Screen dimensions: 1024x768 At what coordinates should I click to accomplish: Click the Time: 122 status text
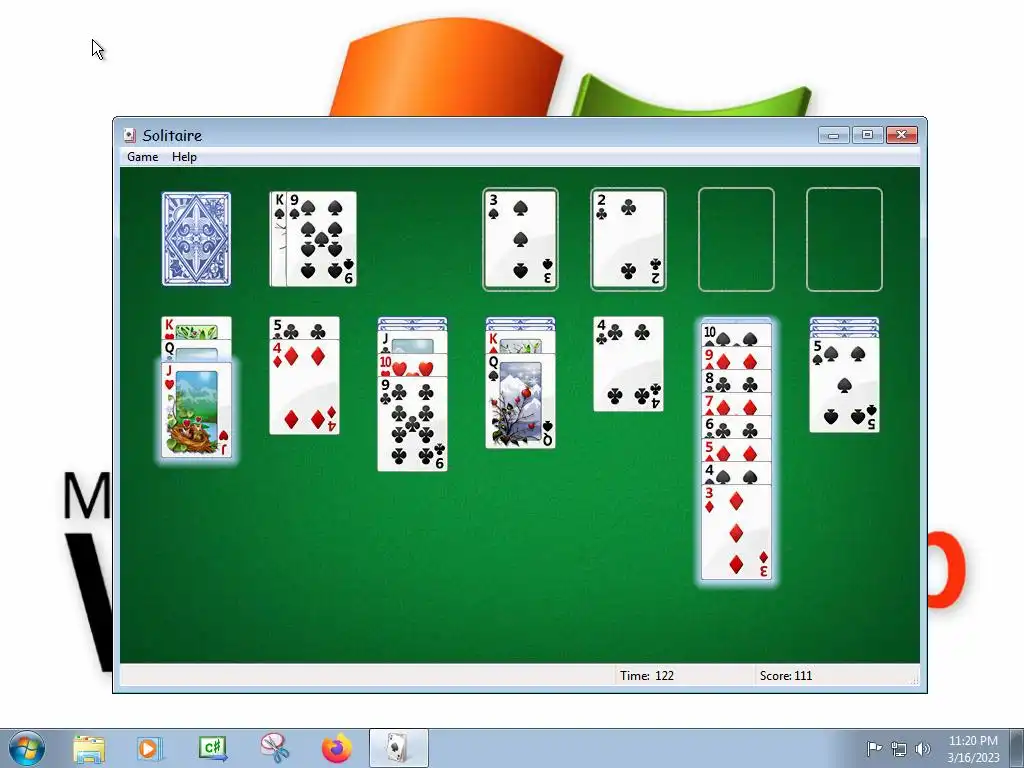tap(647, 675)
